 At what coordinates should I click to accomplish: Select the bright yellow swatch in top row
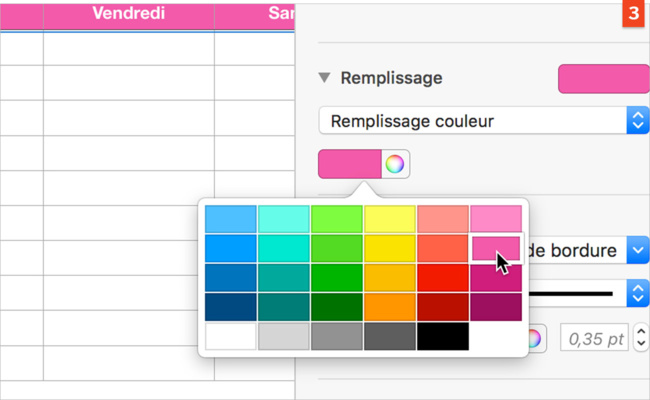click(390, 219)
